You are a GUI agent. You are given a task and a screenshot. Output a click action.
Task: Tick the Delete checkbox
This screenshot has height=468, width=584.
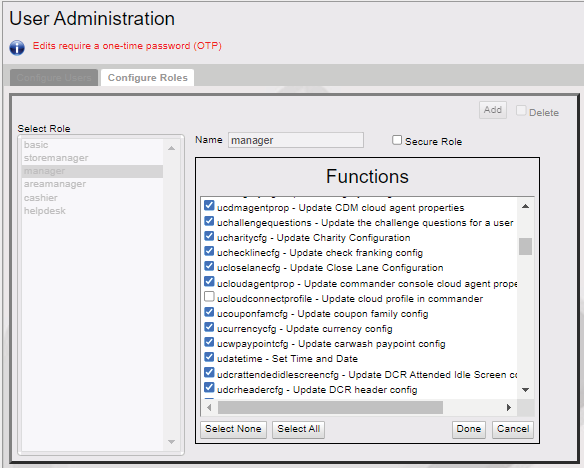point(521,111)
